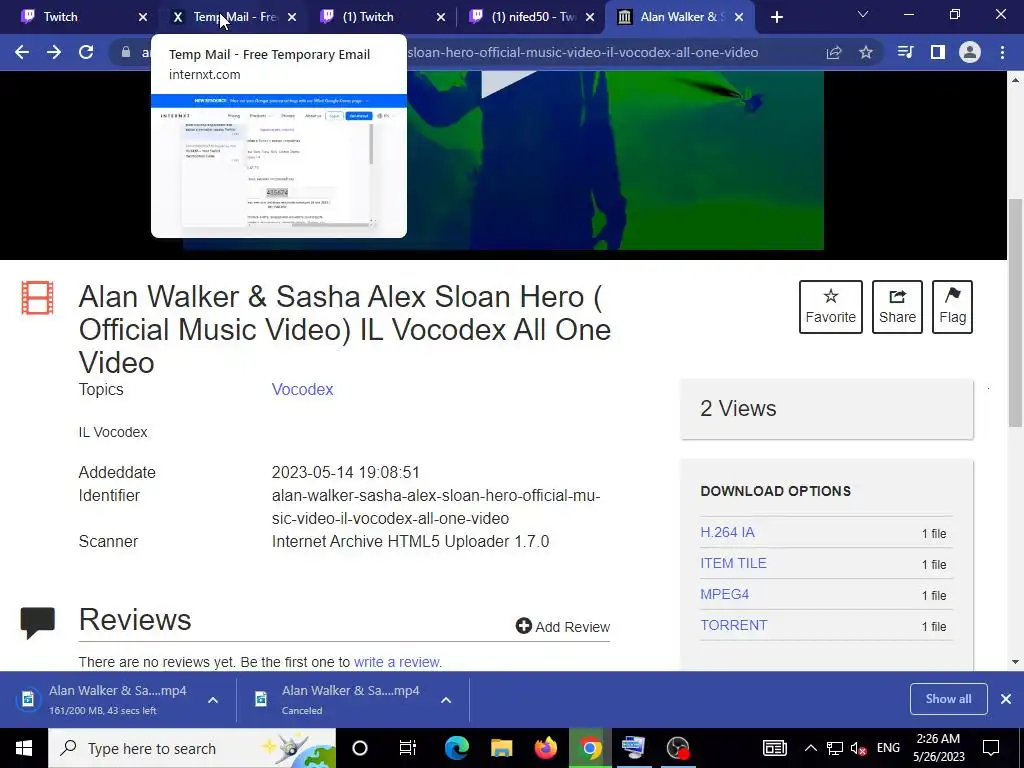1024x768 pixels.
Task: Open the notification center icon
Action: click(x=991, y=748)
